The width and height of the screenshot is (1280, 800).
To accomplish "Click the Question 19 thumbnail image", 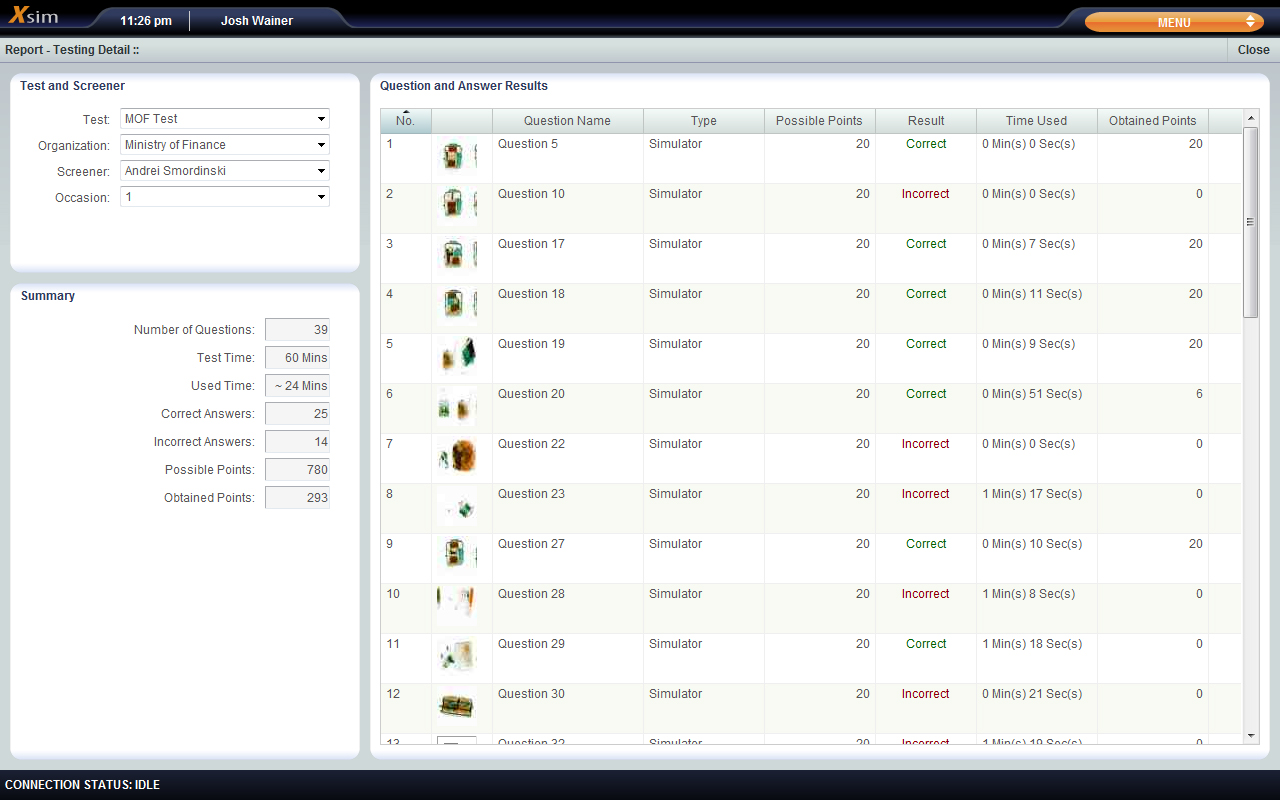I will (x=458, y=357).
